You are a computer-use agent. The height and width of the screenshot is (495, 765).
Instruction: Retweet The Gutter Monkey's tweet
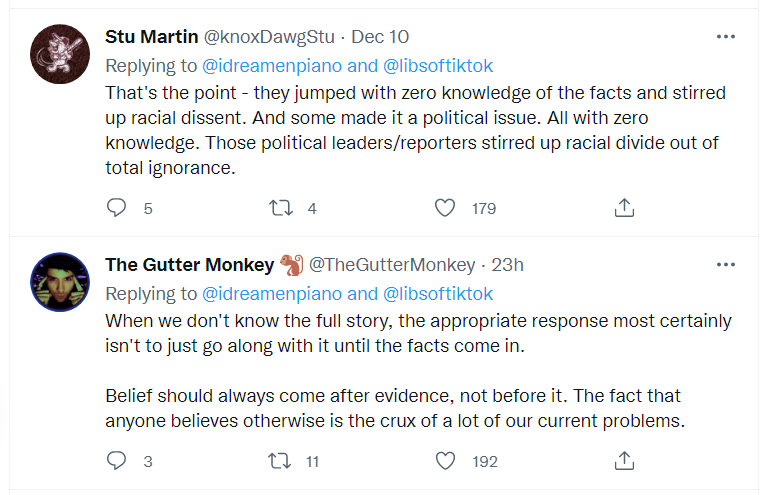(x=280, y=461)
